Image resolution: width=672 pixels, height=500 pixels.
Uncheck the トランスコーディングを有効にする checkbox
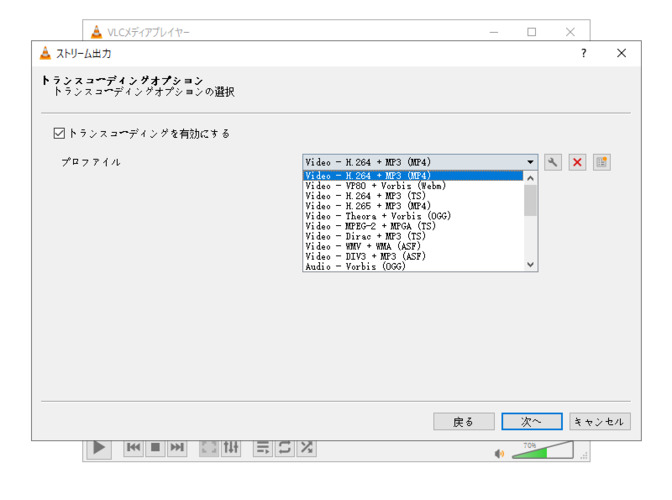coord(60,133)
